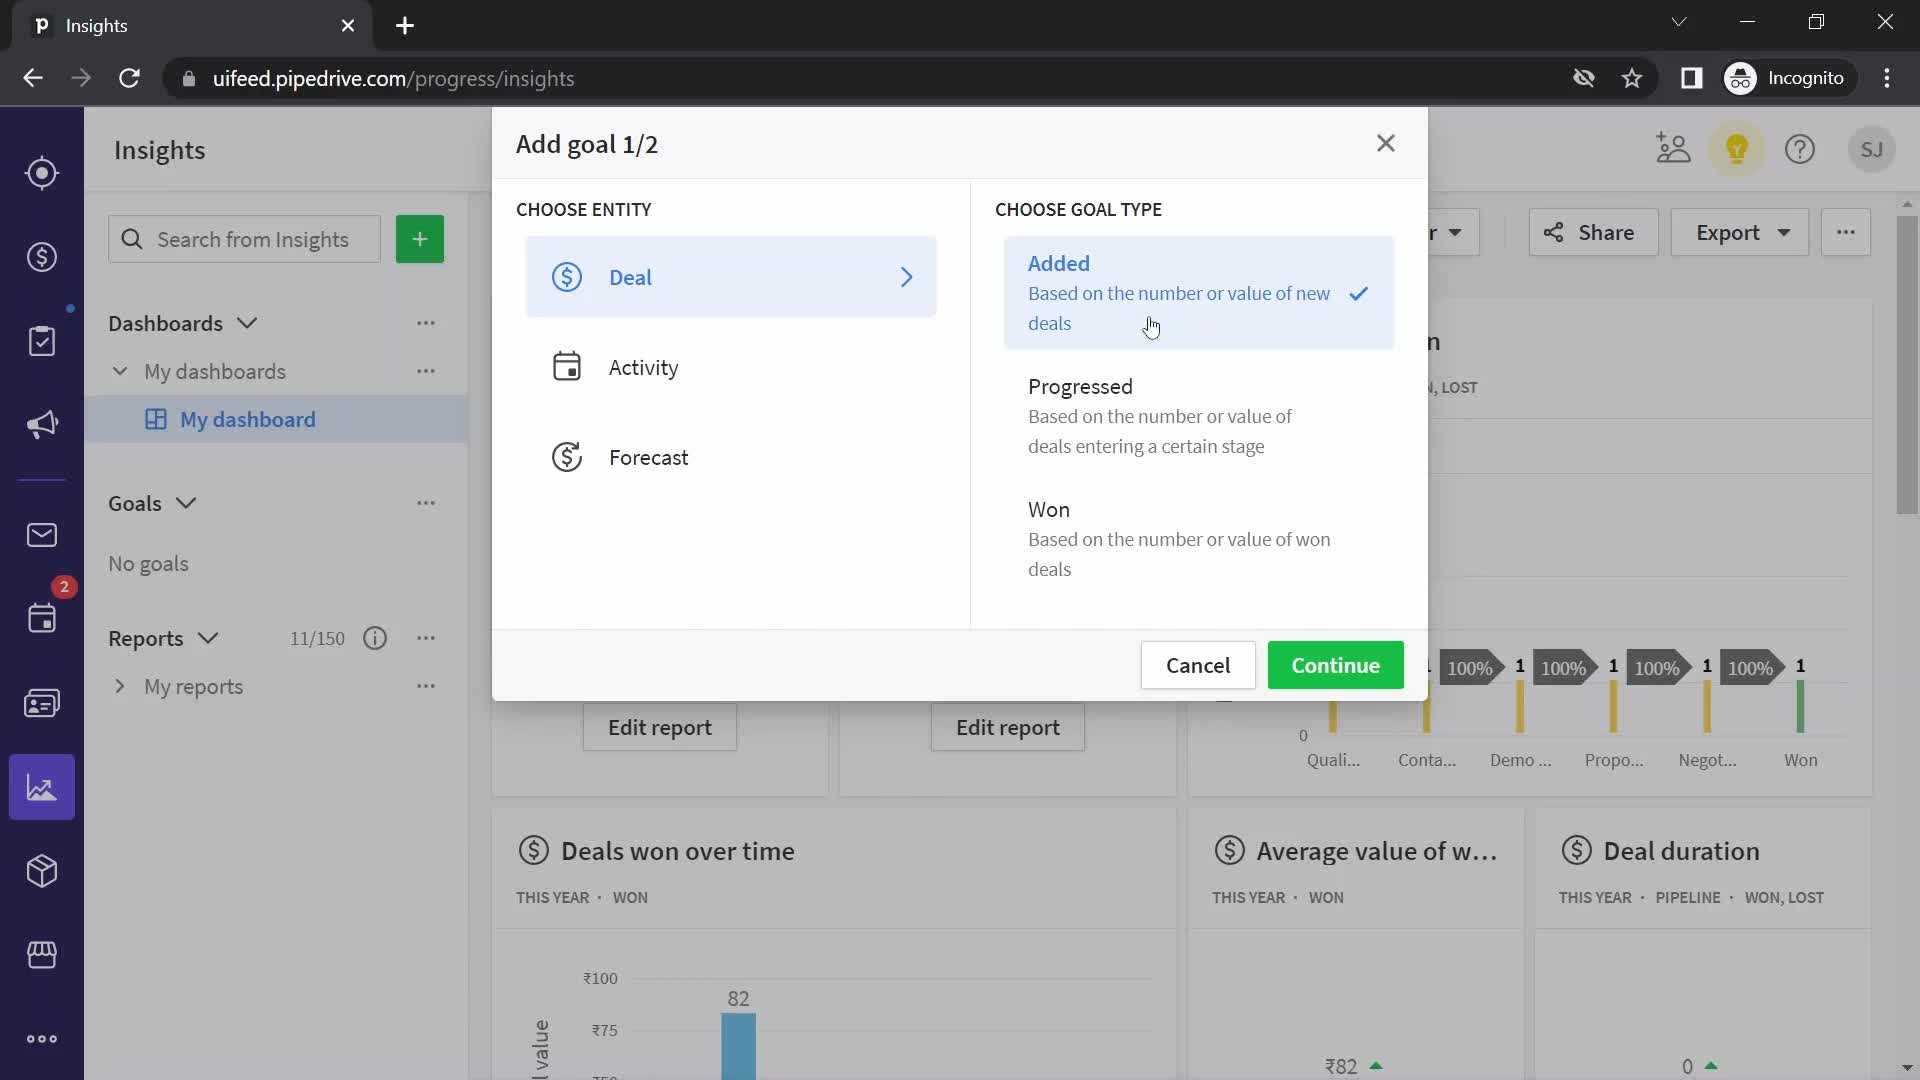Viewport: 1920px width, 1080px height.
Task: Open Products box icon in sidebar
Action: 41,871
